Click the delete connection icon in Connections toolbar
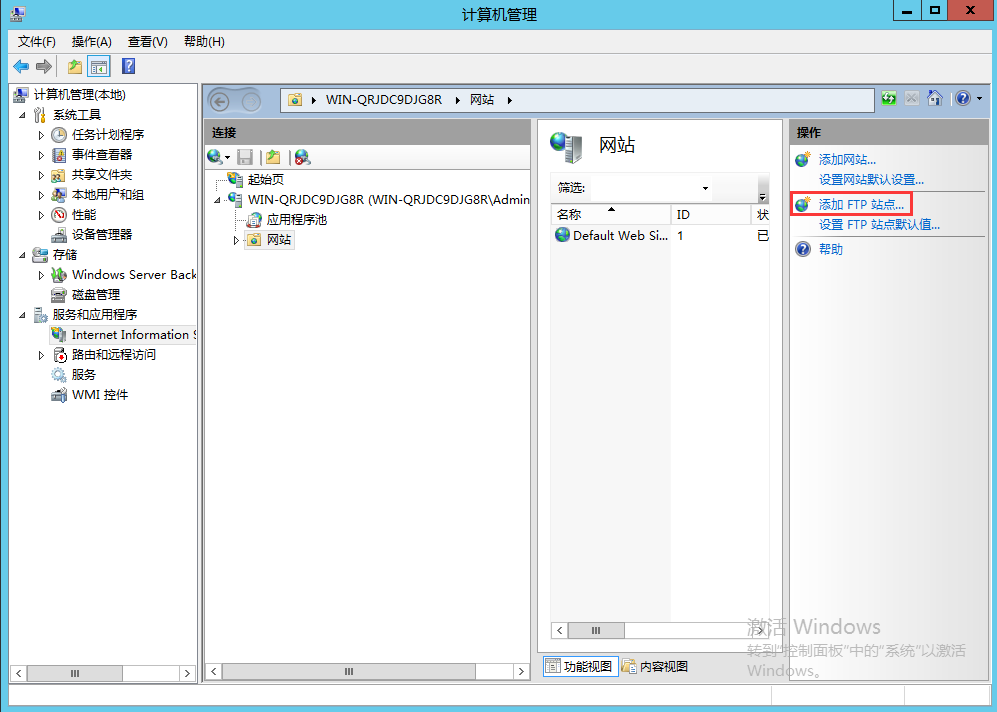997x712 pixels. [302, 157]
